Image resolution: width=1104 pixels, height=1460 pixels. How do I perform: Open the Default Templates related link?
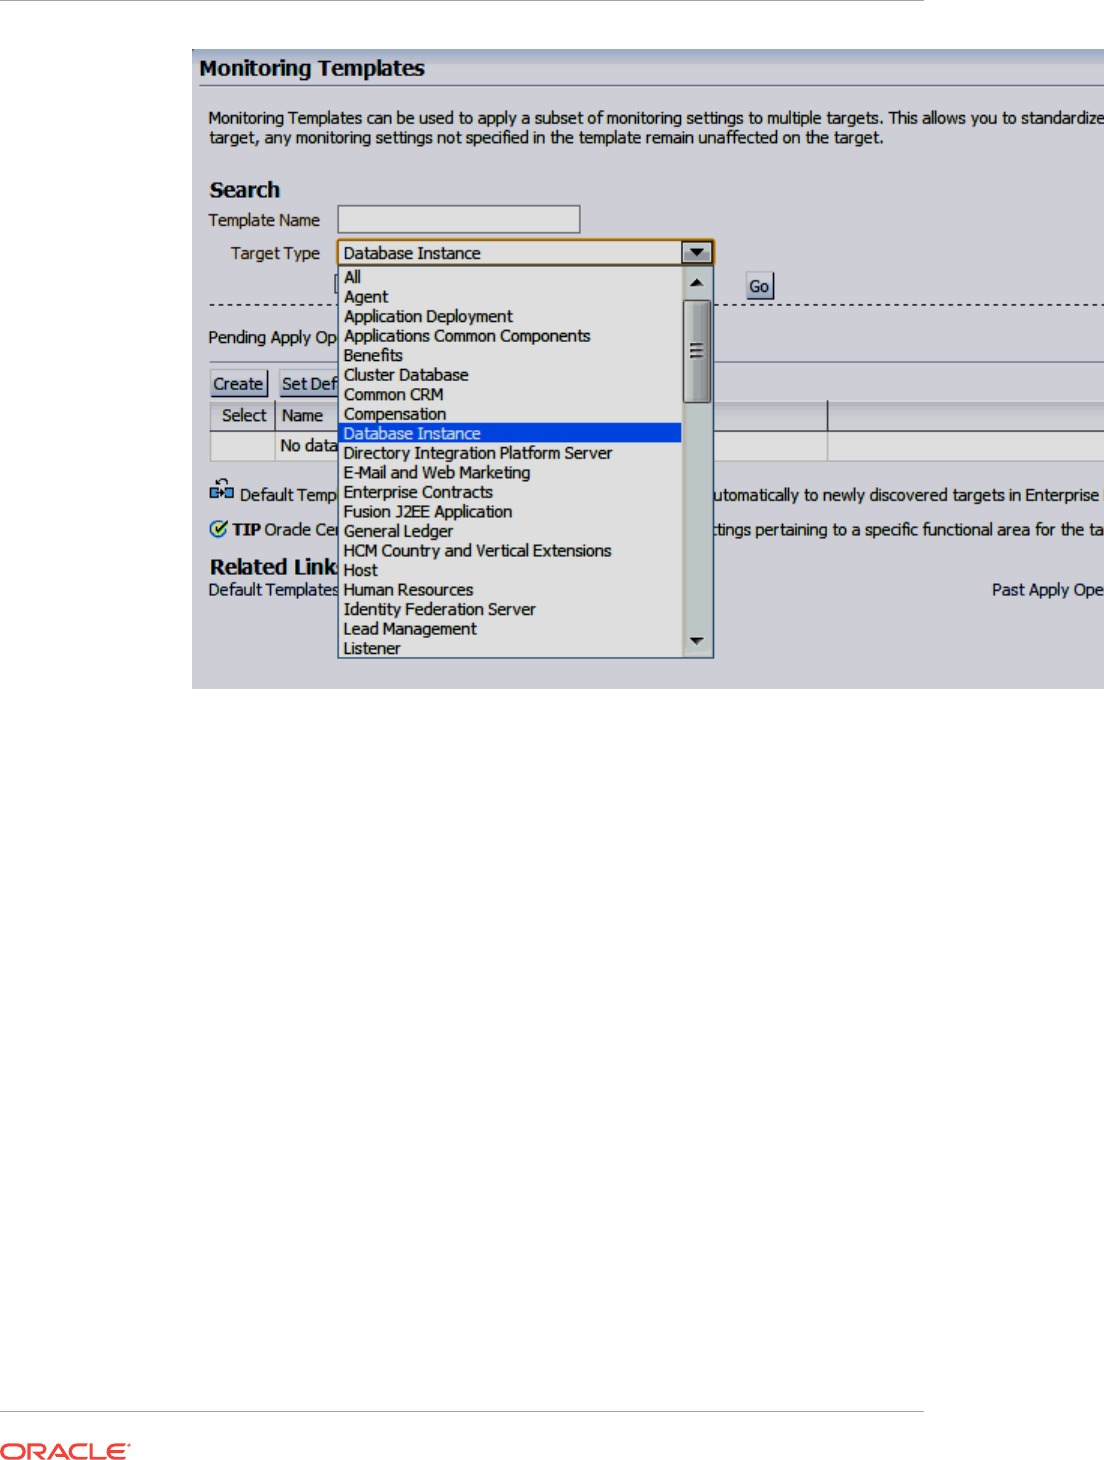[273, 590]
